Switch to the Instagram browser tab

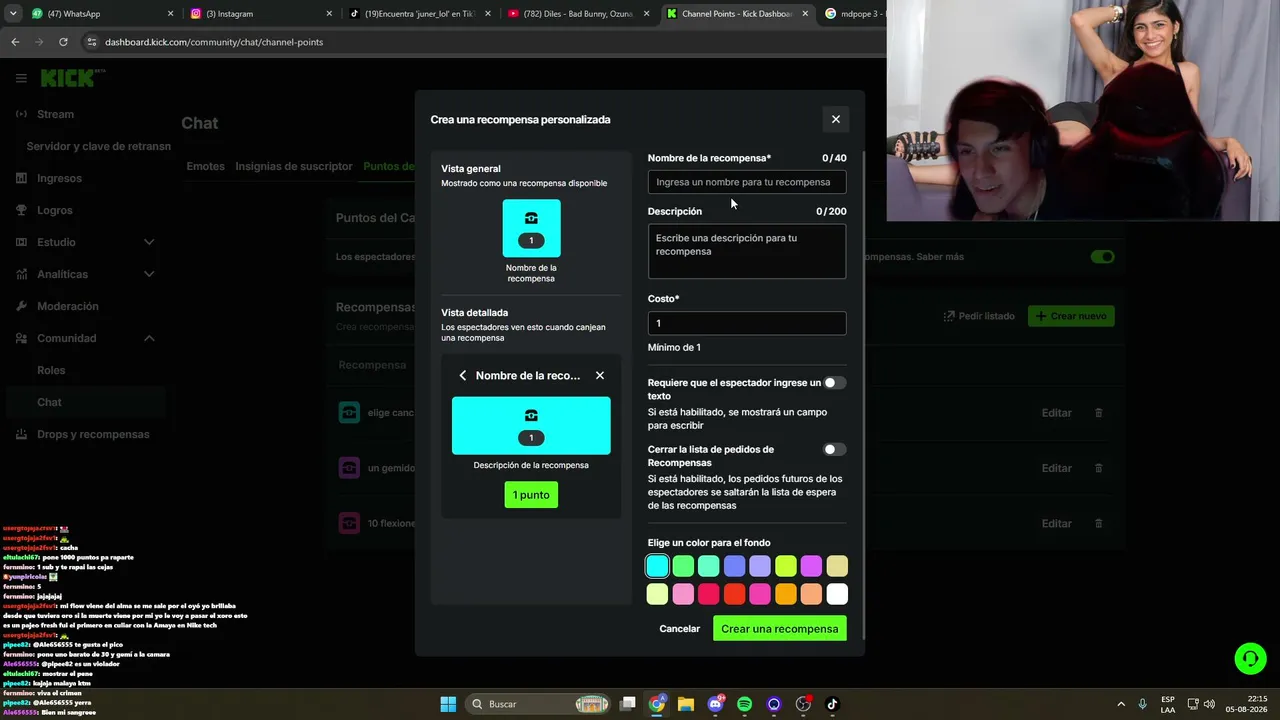[x=260, y=14]
